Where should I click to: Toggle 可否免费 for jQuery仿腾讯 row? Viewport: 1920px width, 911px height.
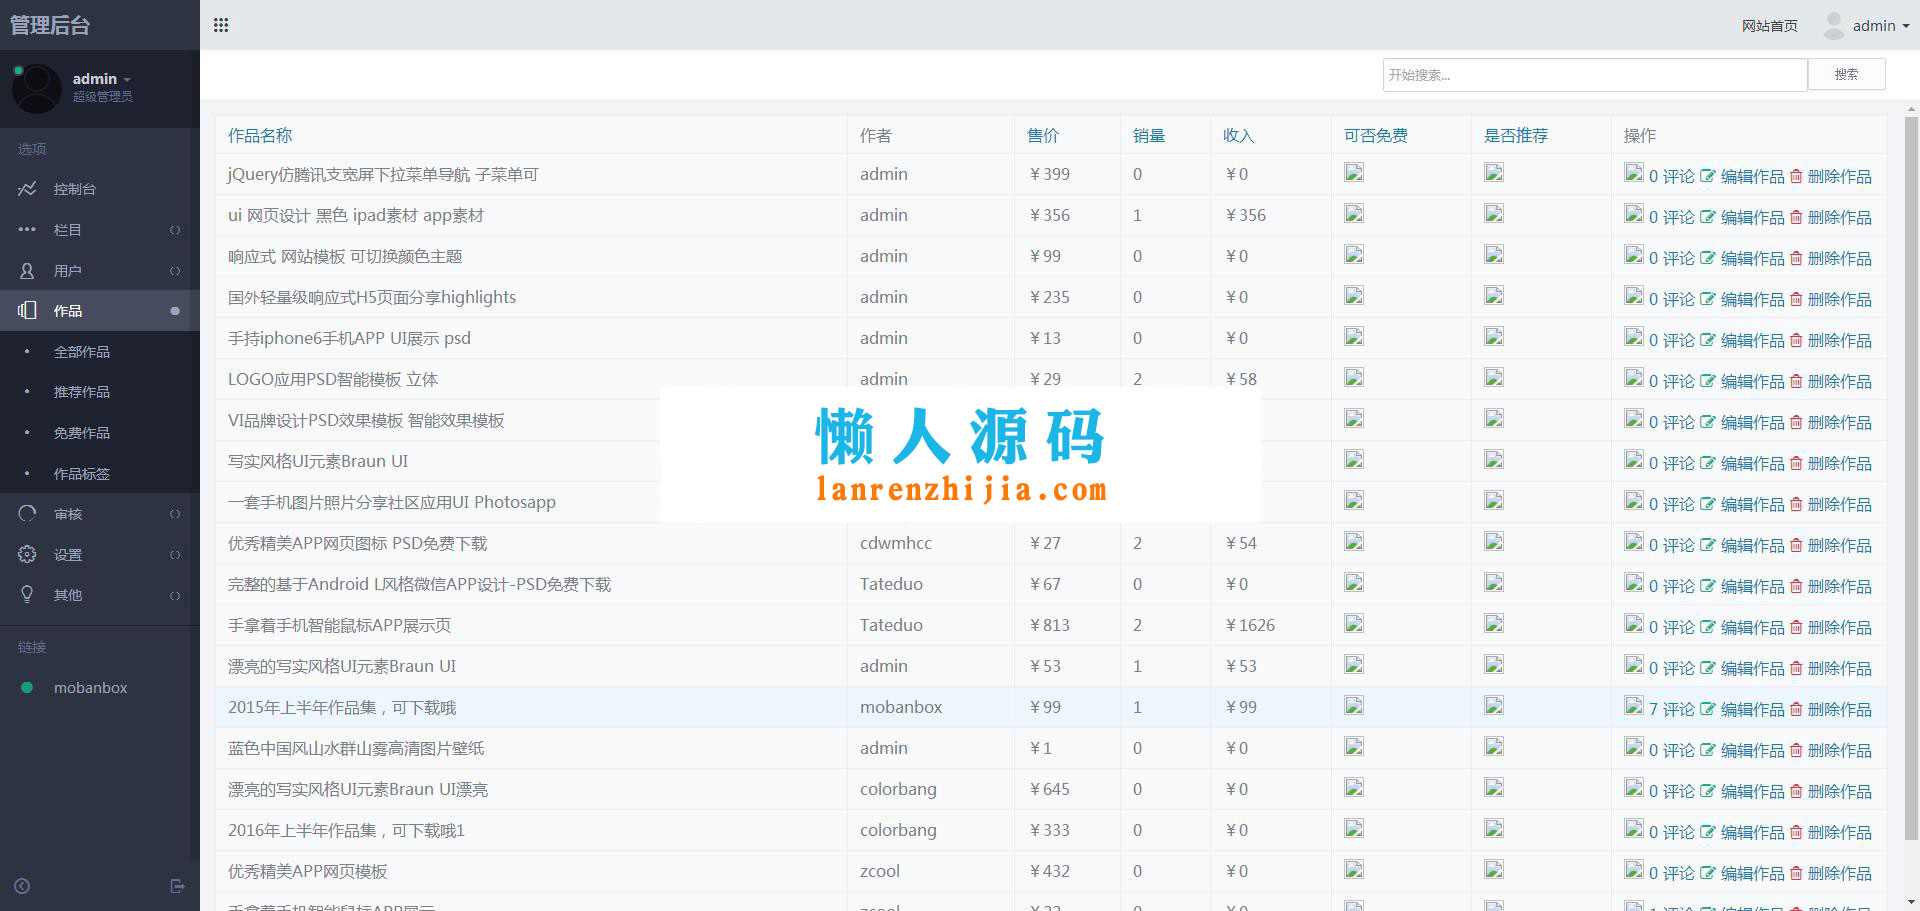coord(1354,173)
